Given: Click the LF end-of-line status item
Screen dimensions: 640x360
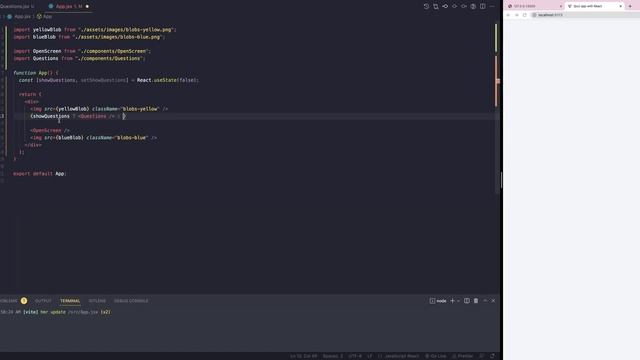Looking at the screenshot, I should (369, 356).
